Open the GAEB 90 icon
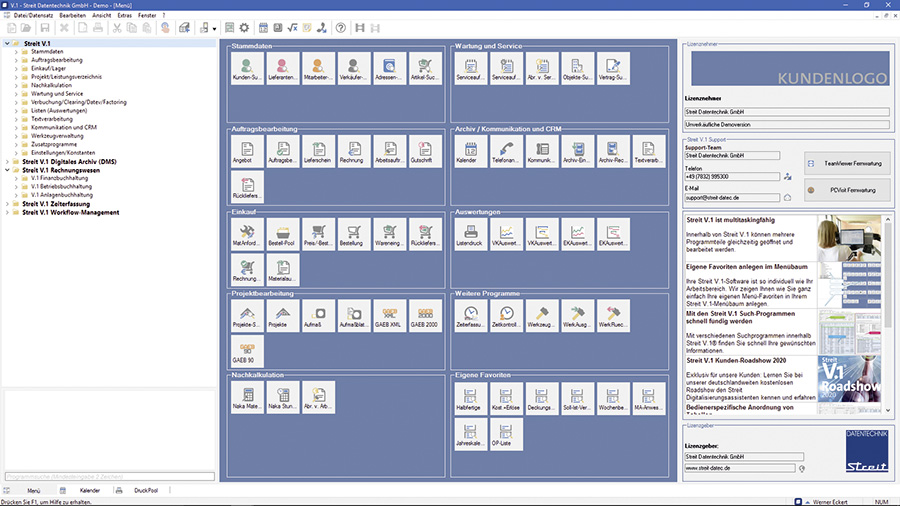This screenshot has width=900, height=506. coord(247,351)
